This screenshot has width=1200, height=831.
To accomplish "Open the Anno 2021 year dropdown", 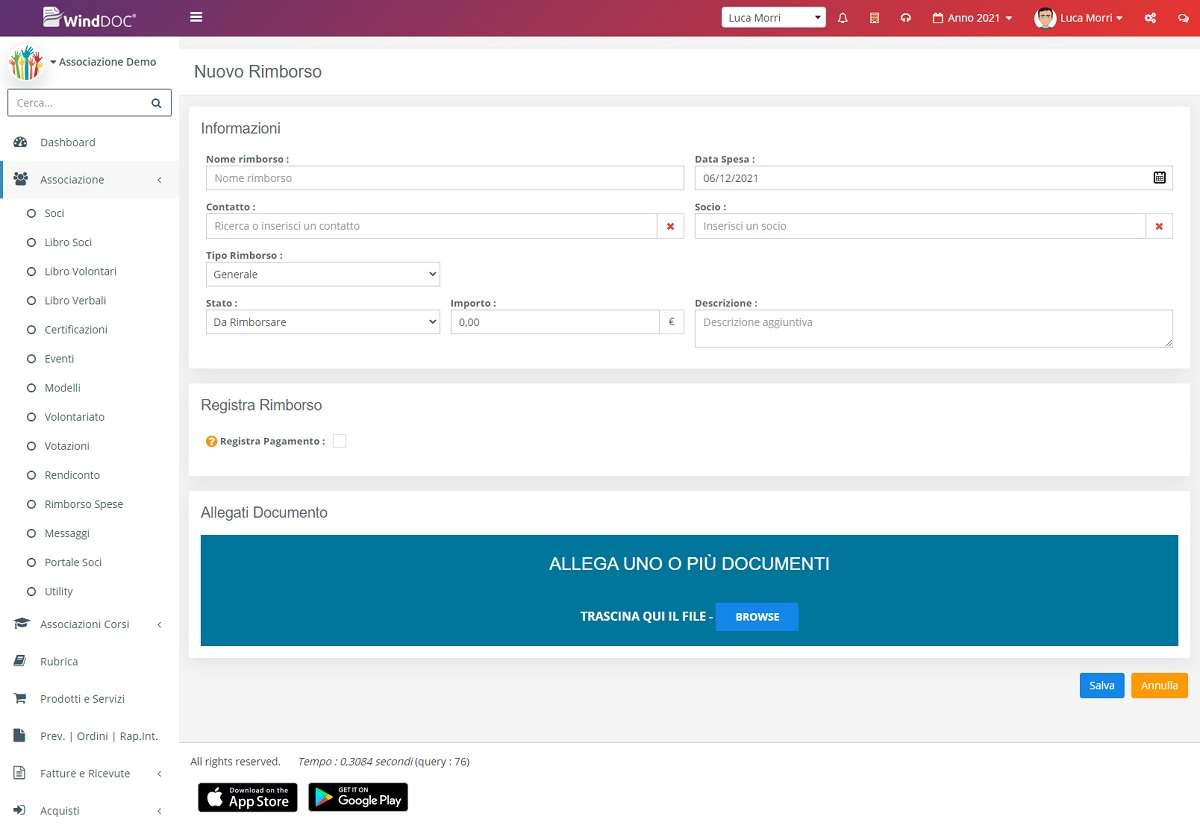I will click(972, 18).
